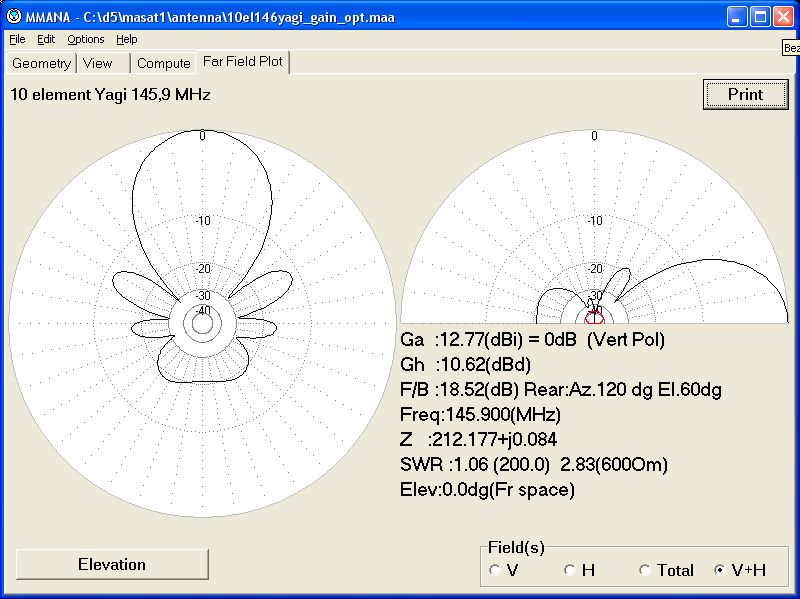Switch to the View tab
The height and width of the screenshot is (599, 800).
click(98, 63)
